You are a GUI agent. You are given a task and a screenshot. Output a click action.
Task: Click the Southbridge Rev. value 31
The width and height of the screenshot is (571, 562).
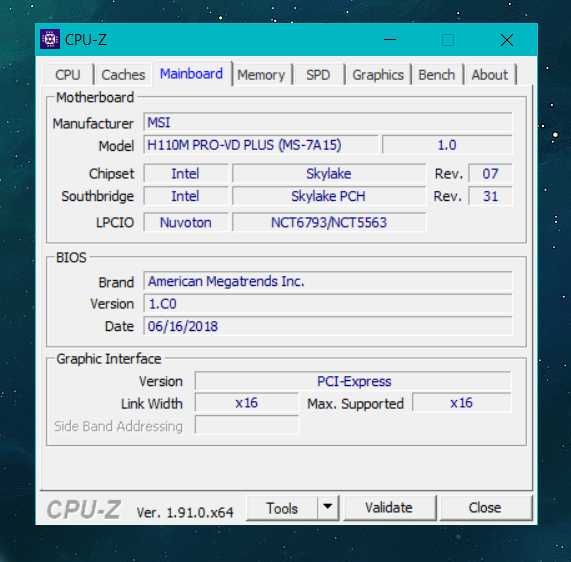[x=490, y=196]
